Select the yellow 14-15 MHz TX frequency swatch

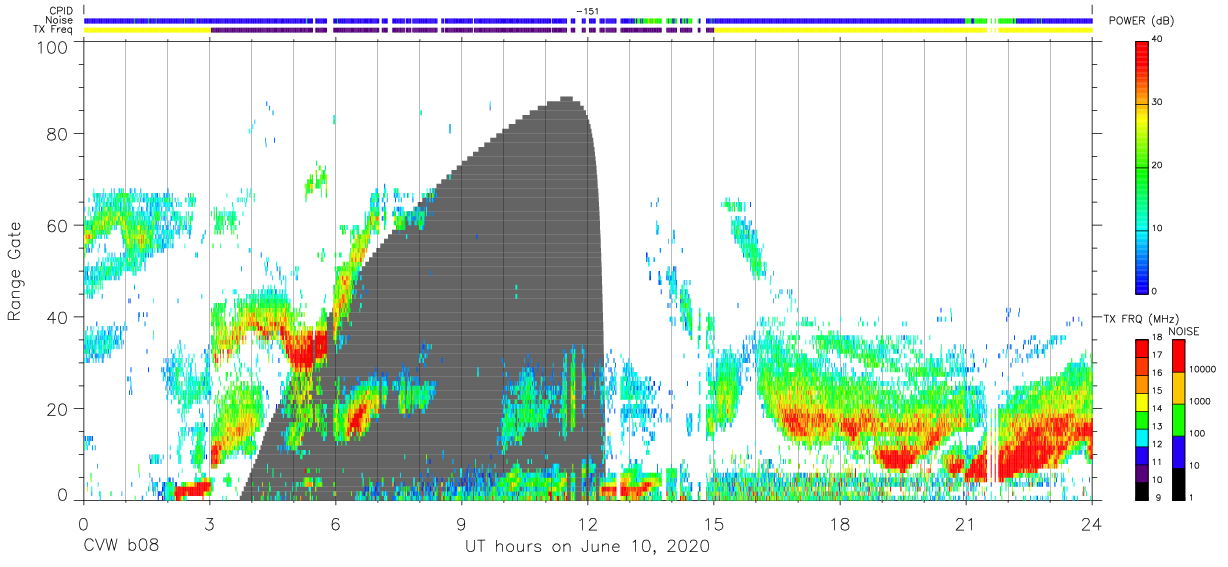1142,402
